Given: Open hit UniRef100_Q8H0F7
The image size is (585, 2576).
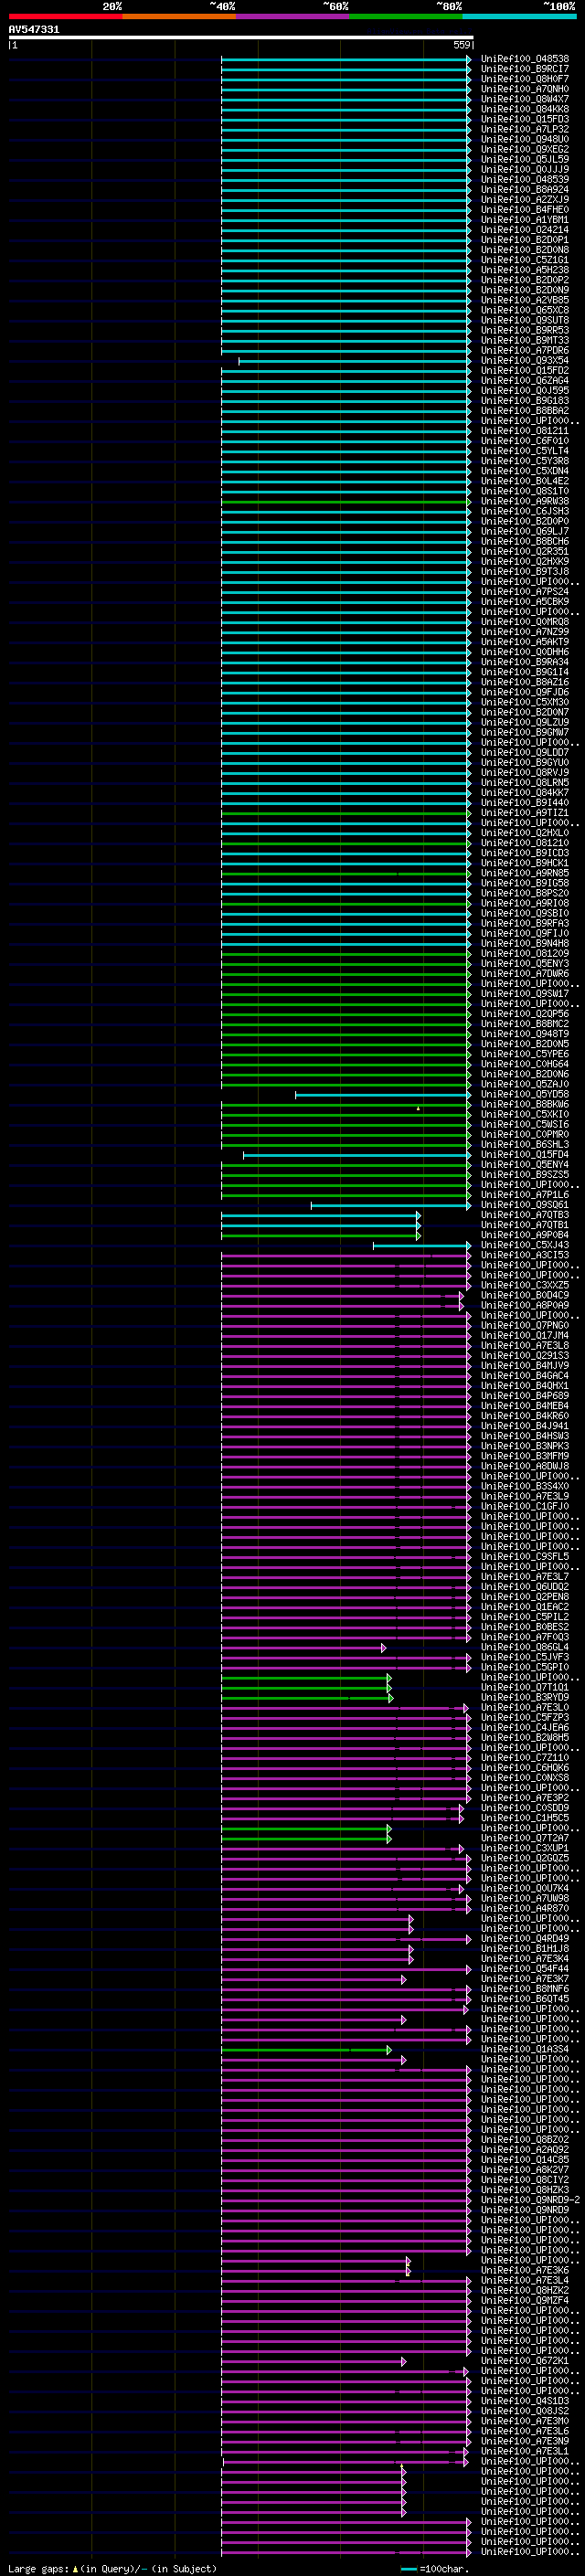Looking at the screenshot, I should tap(525, 79).
